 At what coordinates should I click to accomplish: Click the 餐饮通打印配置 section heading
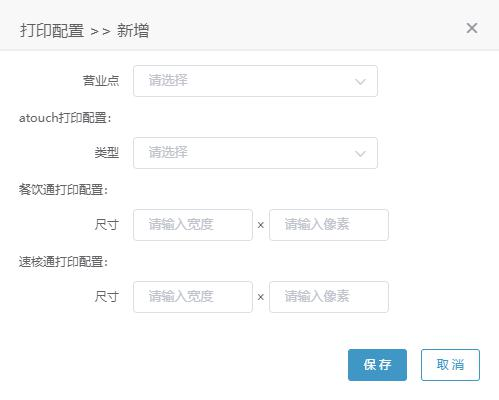(63, 190)
